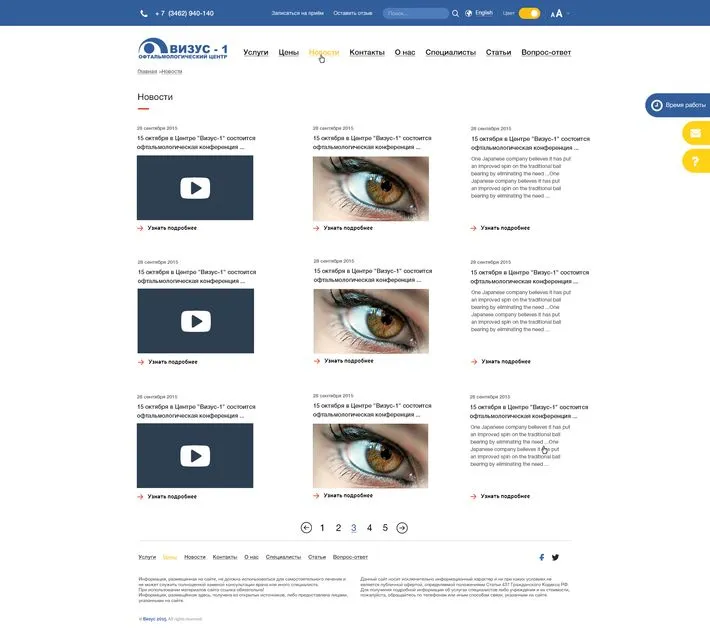This screenshot has height=629, width=710.
Task: Open the Статьи menu item
Action: tap(499, 53)
